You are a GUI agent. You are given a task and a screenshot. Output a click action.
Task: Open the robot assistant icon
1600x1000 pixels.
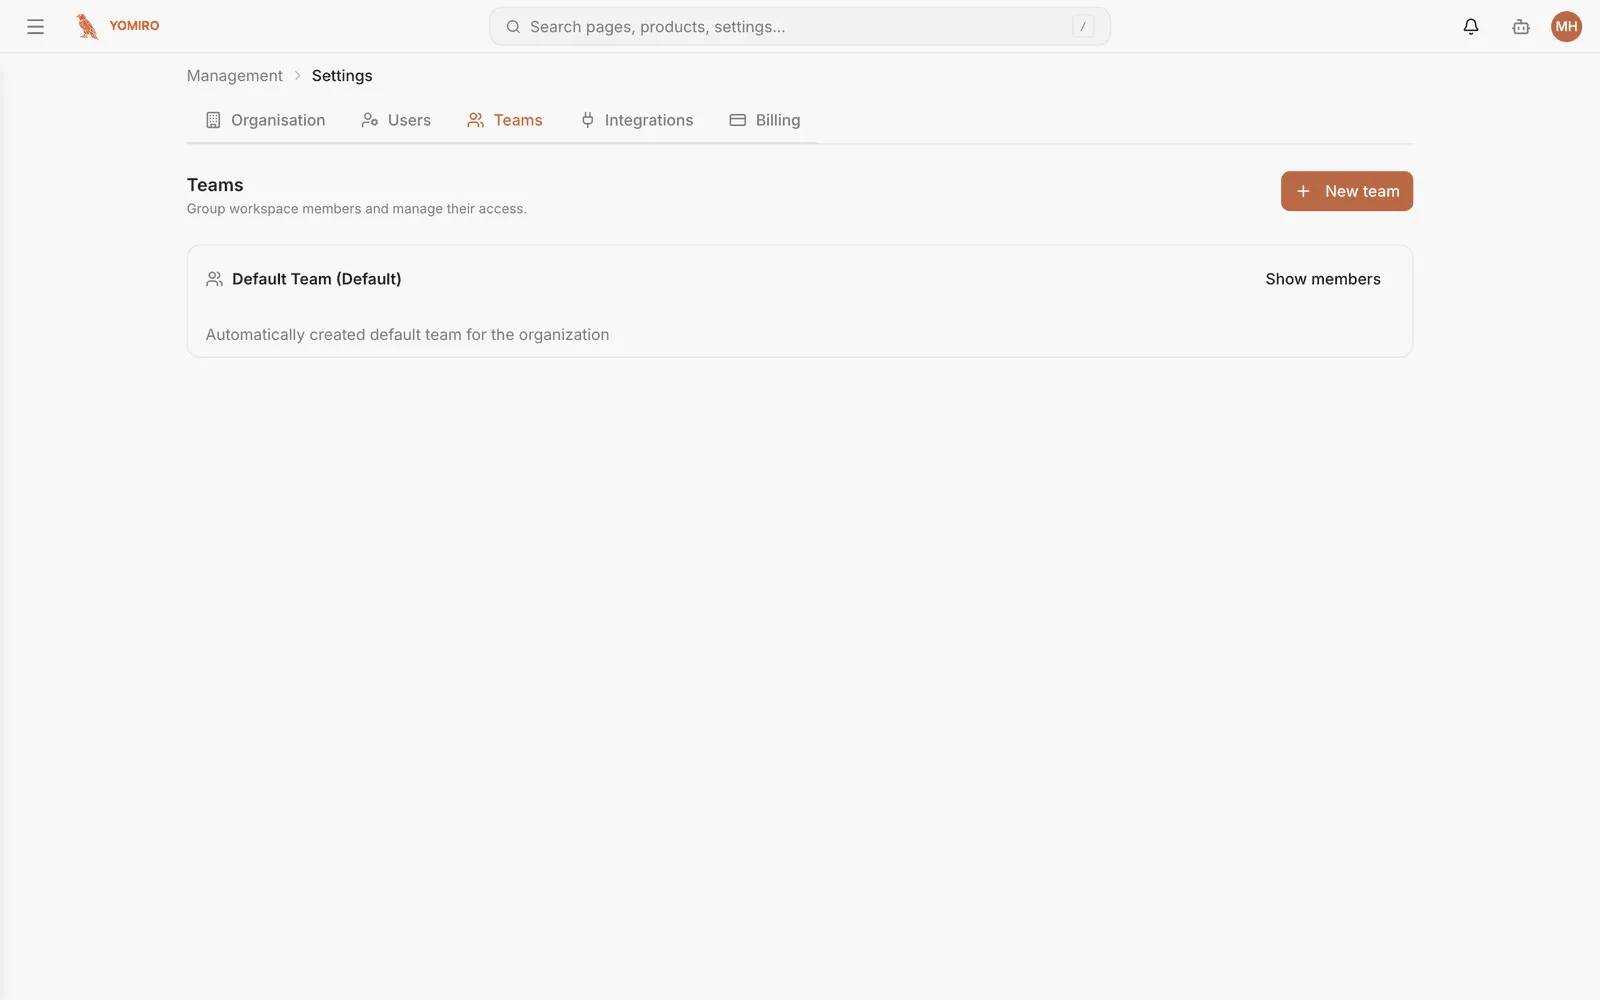click(x=1520, y=27)
